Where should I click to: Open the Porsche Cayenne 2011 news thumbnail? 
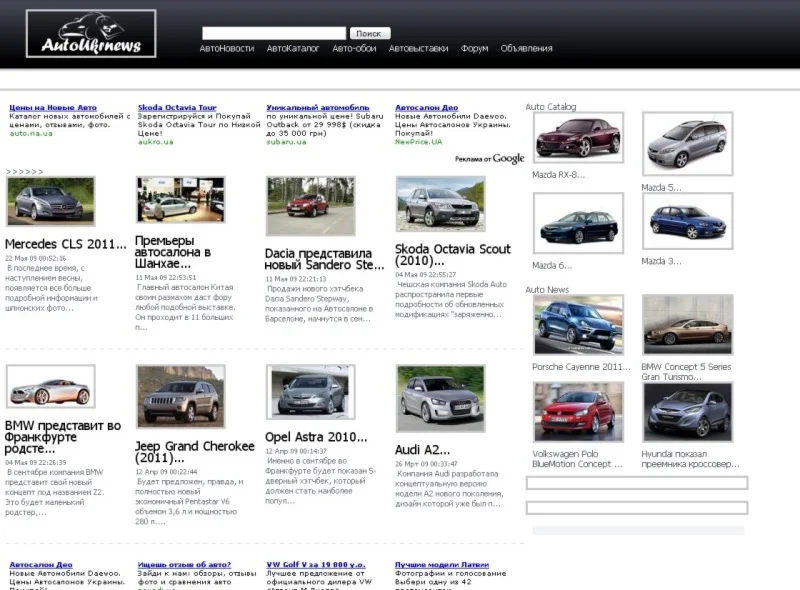(x=578, y=324)
